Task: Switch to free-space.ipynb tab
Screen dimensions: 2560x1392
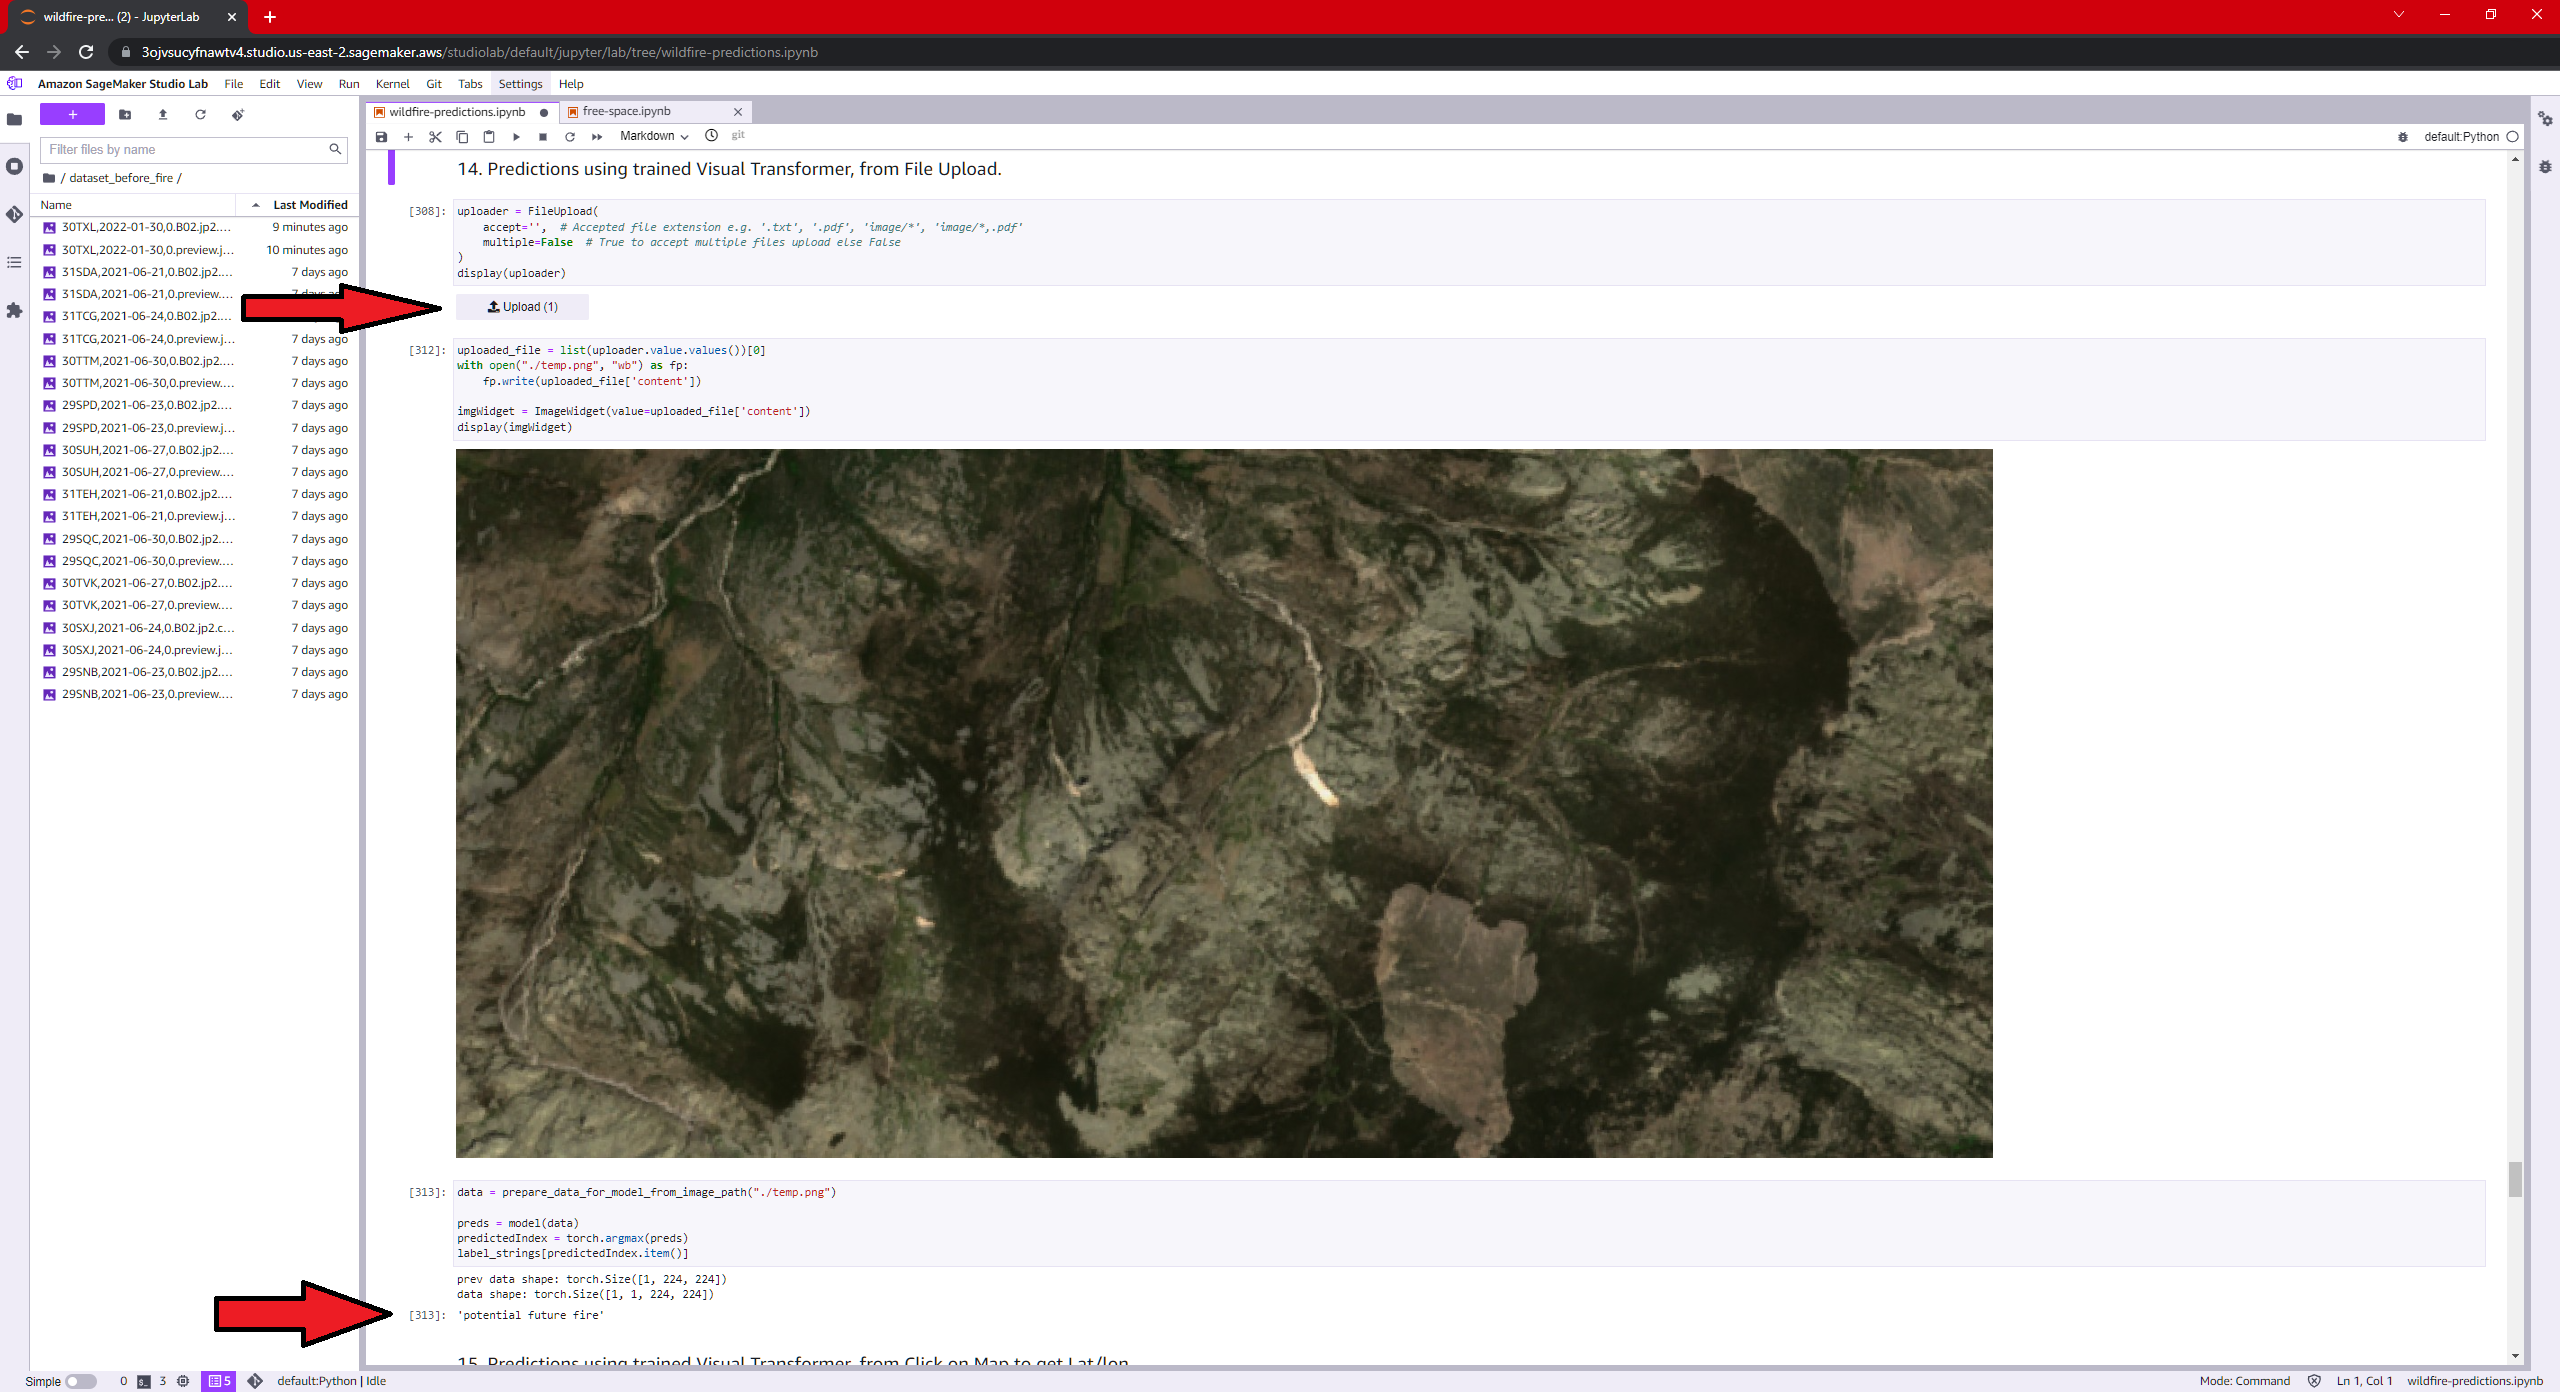Action: (x=627, y=112)
